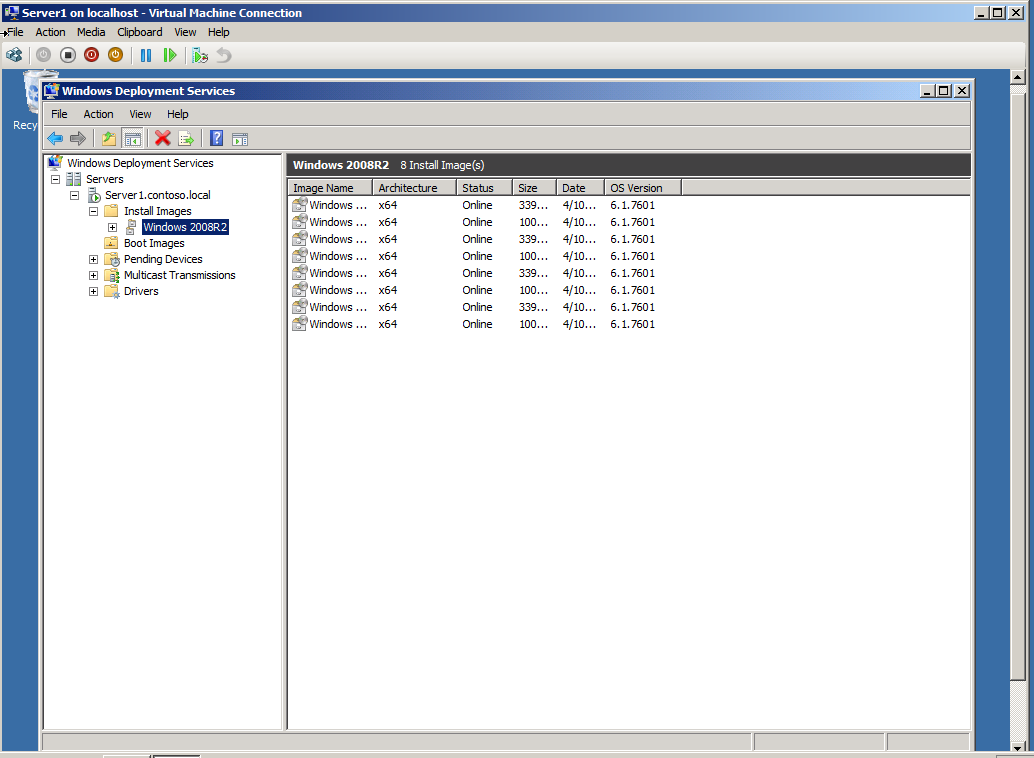The width and height of the screenshot is (1034, 758).
Task: Click the Up one level folder icon
Action: tap(109, 139)
